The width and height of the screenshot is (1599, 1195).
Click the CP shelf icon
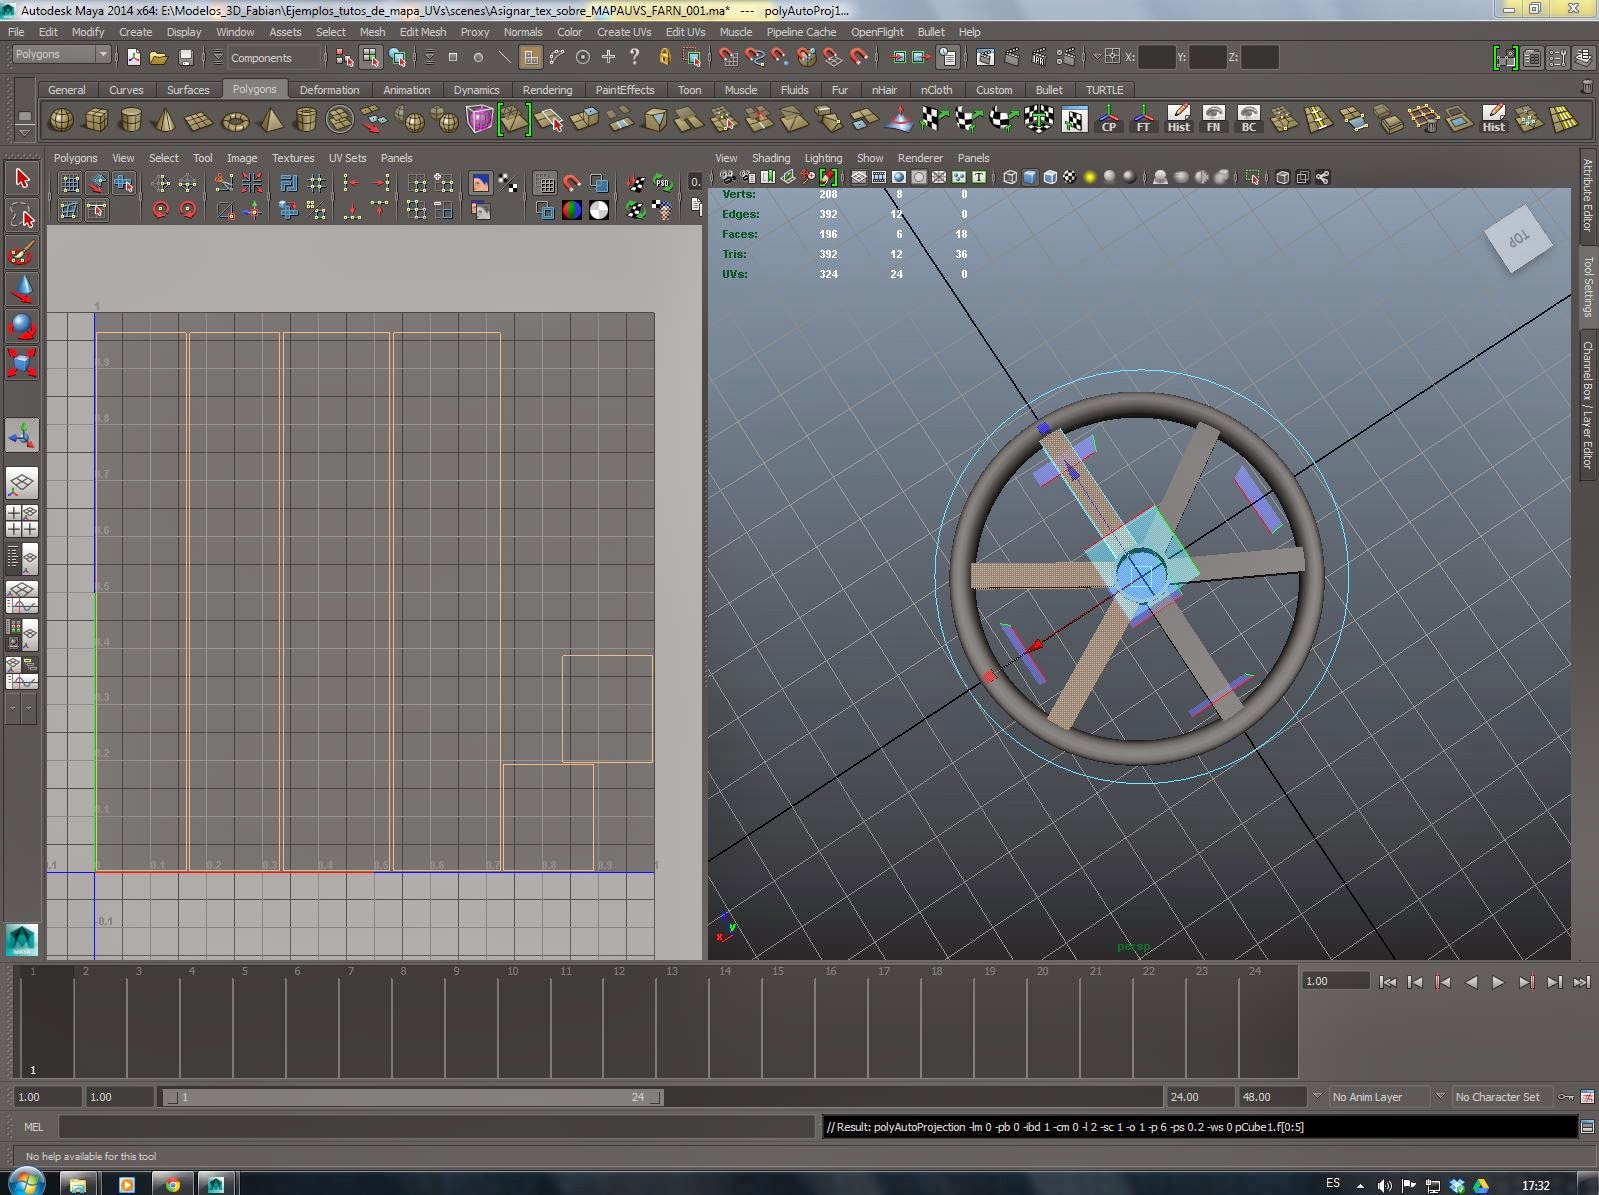point(1109,120)
